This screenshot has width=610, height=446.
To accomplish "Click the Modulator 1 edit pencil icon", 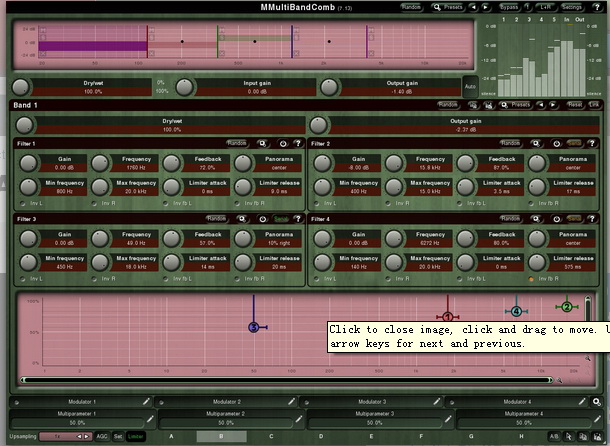I will (x=147, y=401).
